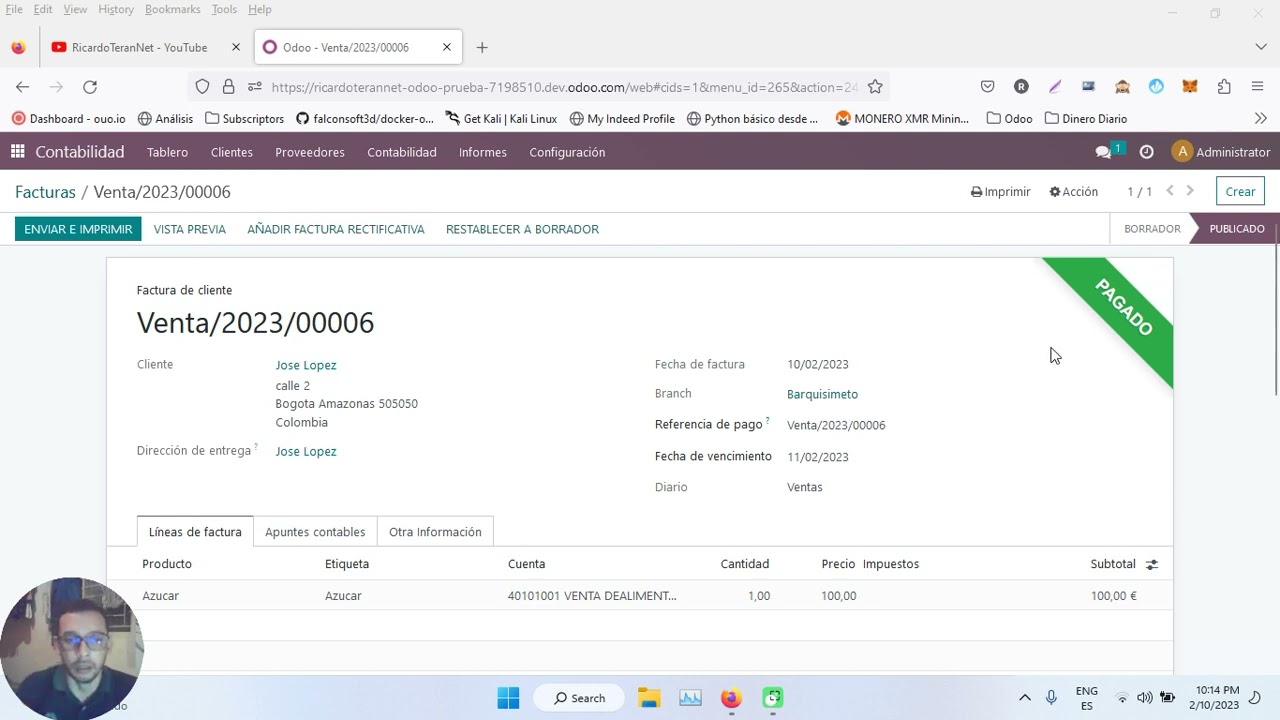Open Pocket save icon in toolbar

click(987, 87)
